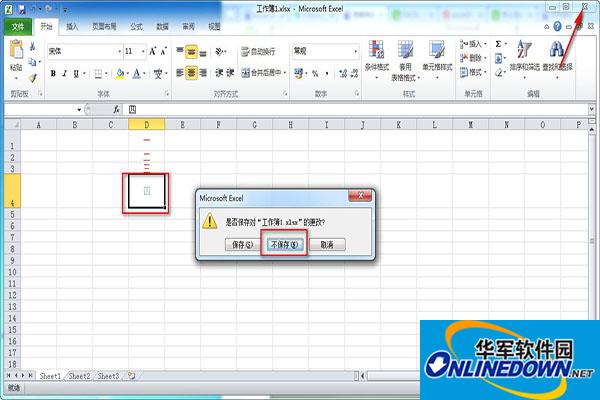Increase decimal places
This screenshot has height=400, width=600.
[x=342, y=73]
